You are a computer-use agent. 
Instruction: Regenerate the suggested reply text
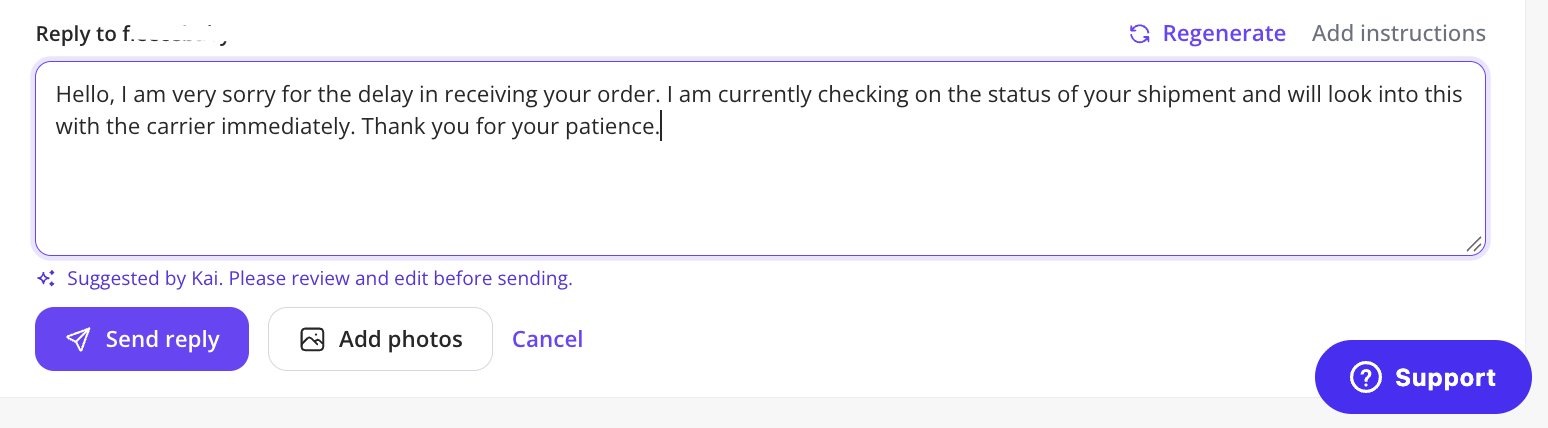point(1207,34)
